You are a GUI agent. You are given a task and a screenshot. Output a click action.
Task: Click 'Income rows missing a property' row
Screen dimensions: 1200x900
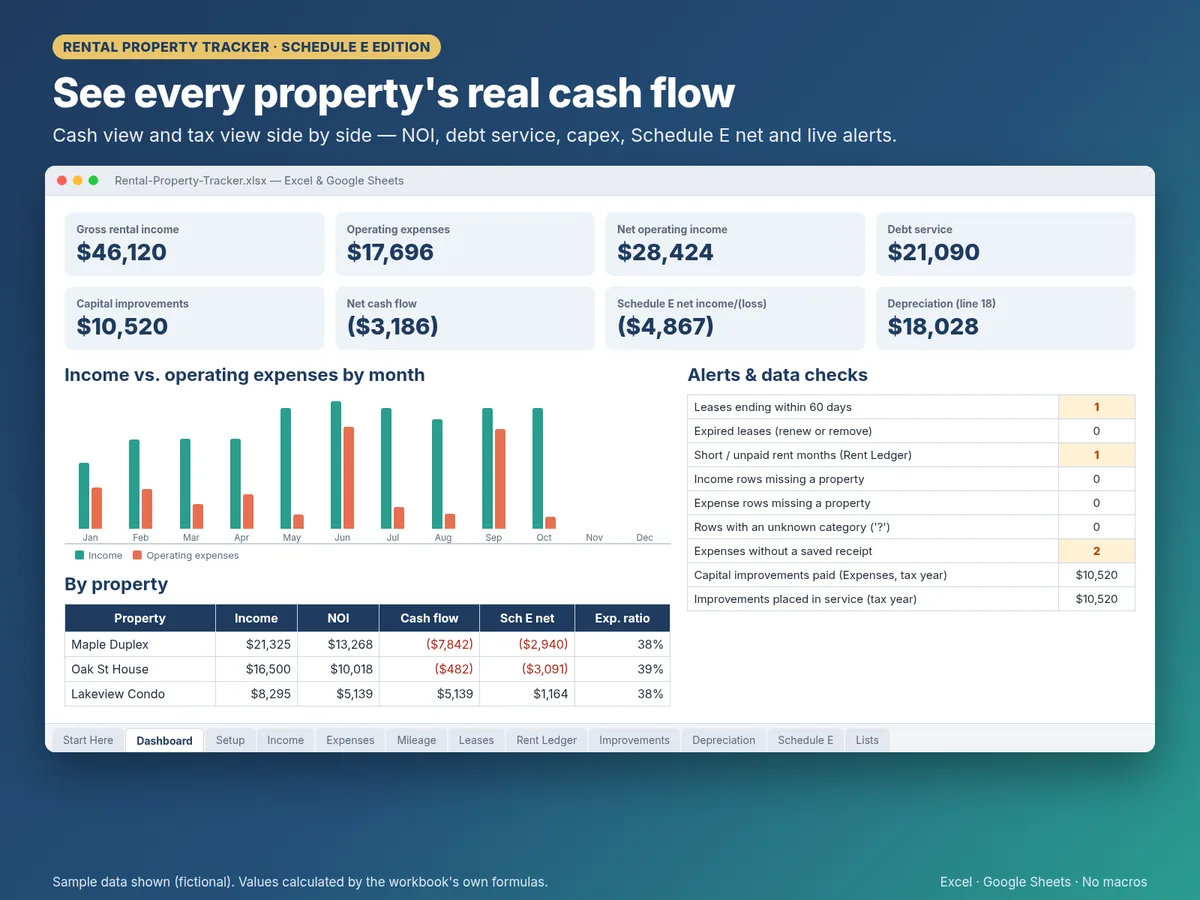(x=911, y=479)
